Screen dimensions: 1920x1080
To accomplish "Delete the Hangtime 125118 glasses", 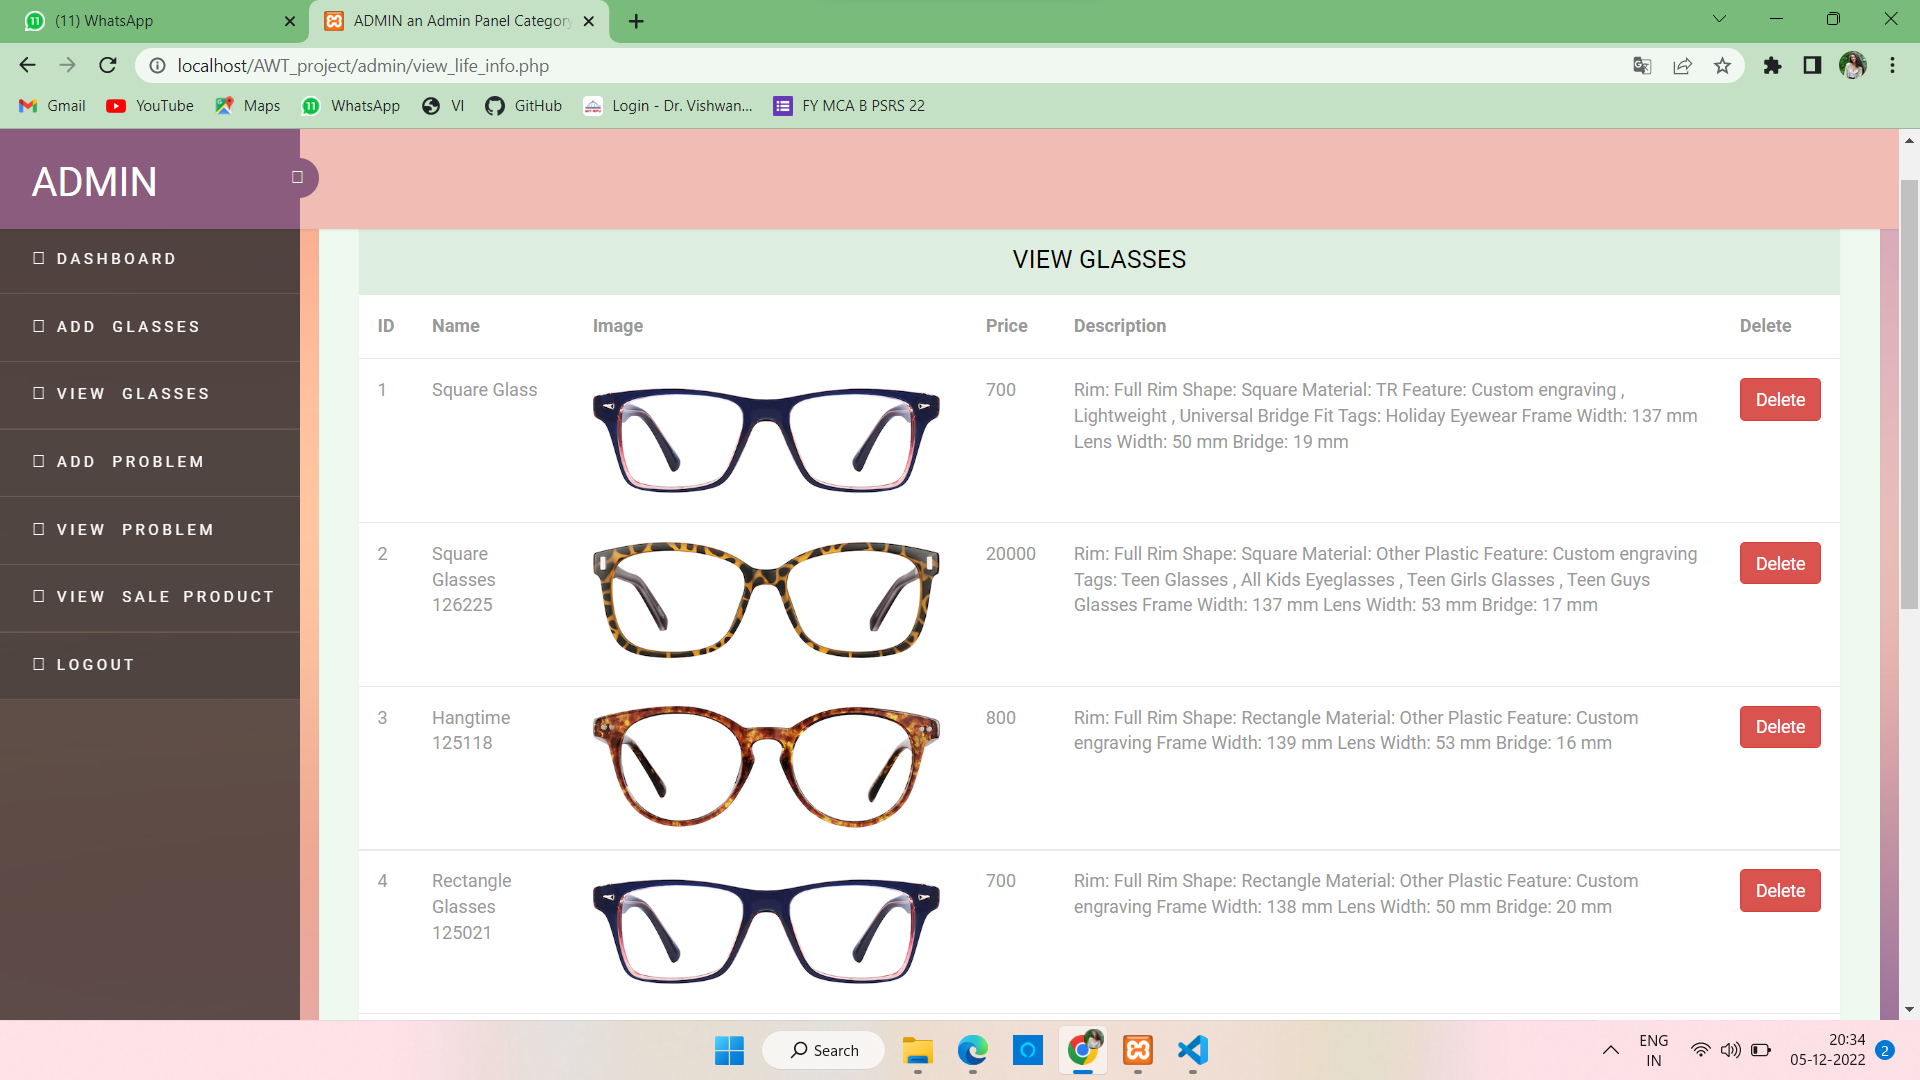I will click(x=1779, y=727).
